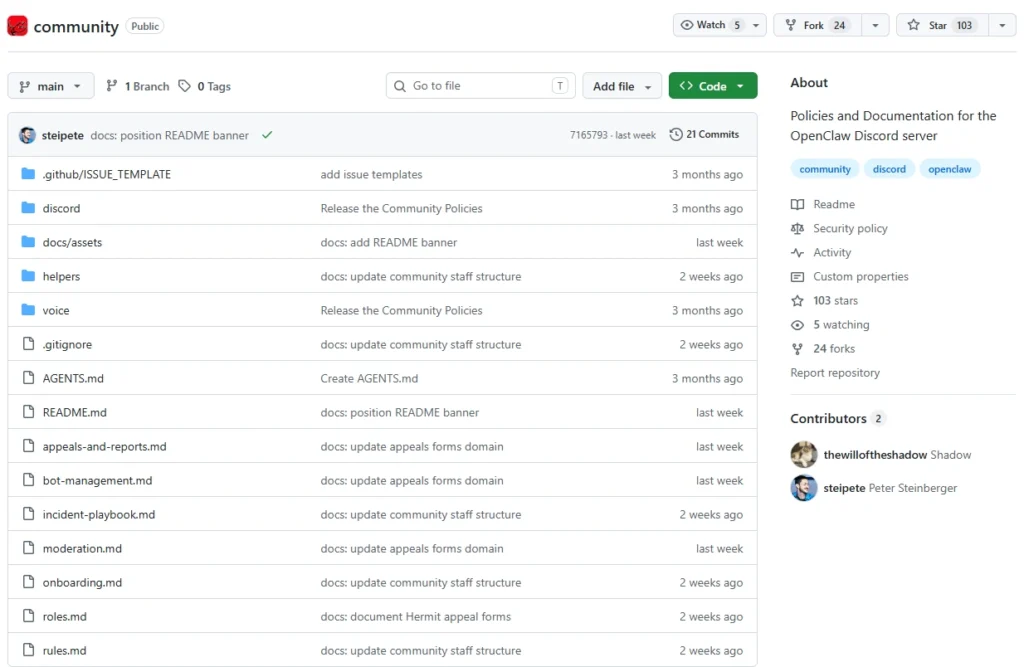View the 0 Tags link
Viewport: 1024px width, 667px height.
(204, 86)
